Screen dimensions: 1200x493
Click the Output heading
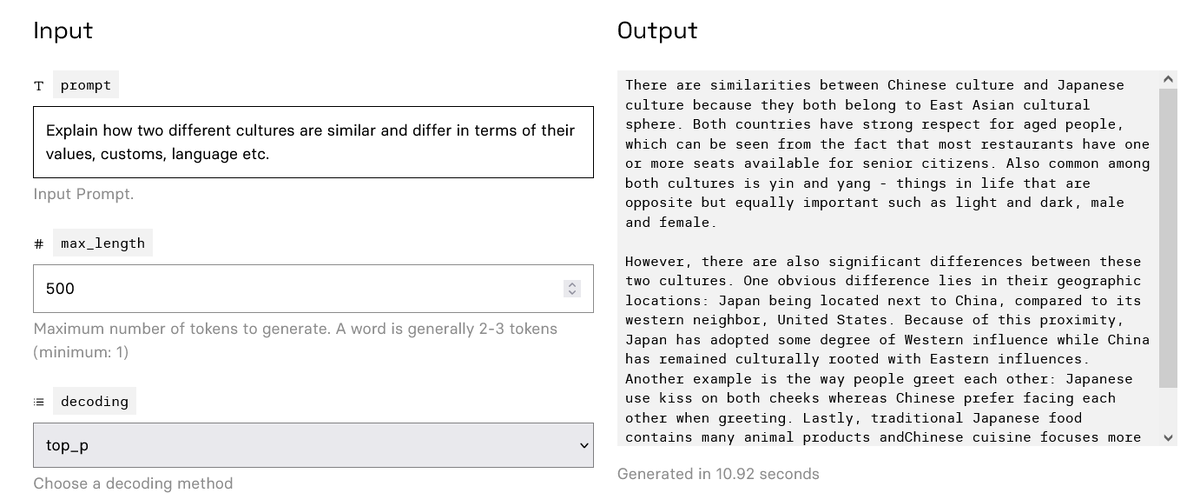(658, 30)
